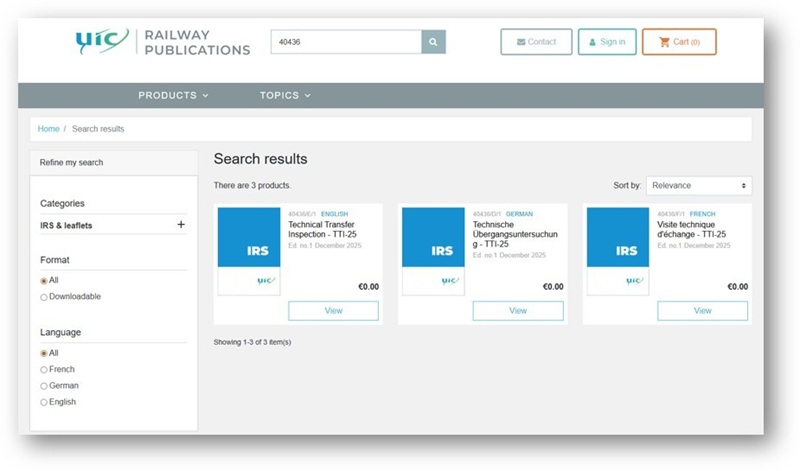Click View for Visite technique d'échange
Viewport: 800px width, 471px height.
702,311
